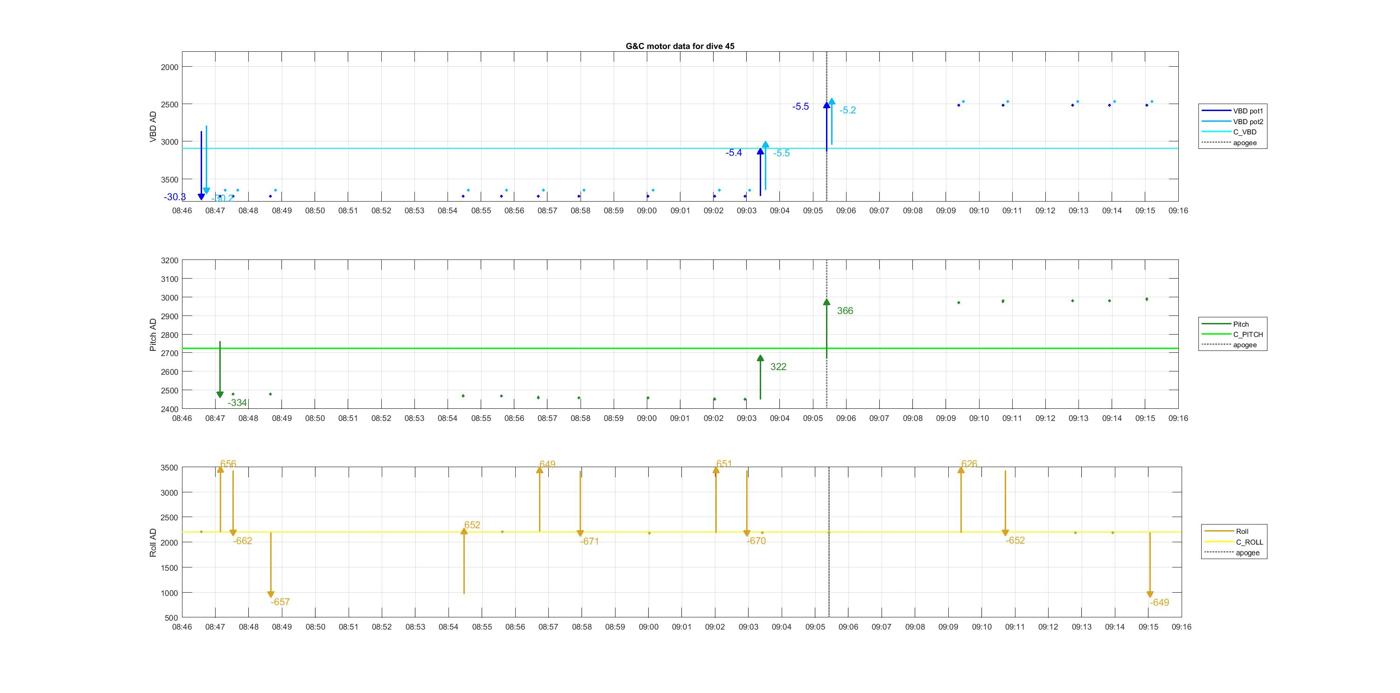Click the '-662' roll data label
Viewport: 1400px width, 693px height.
(x=243, y=541)
